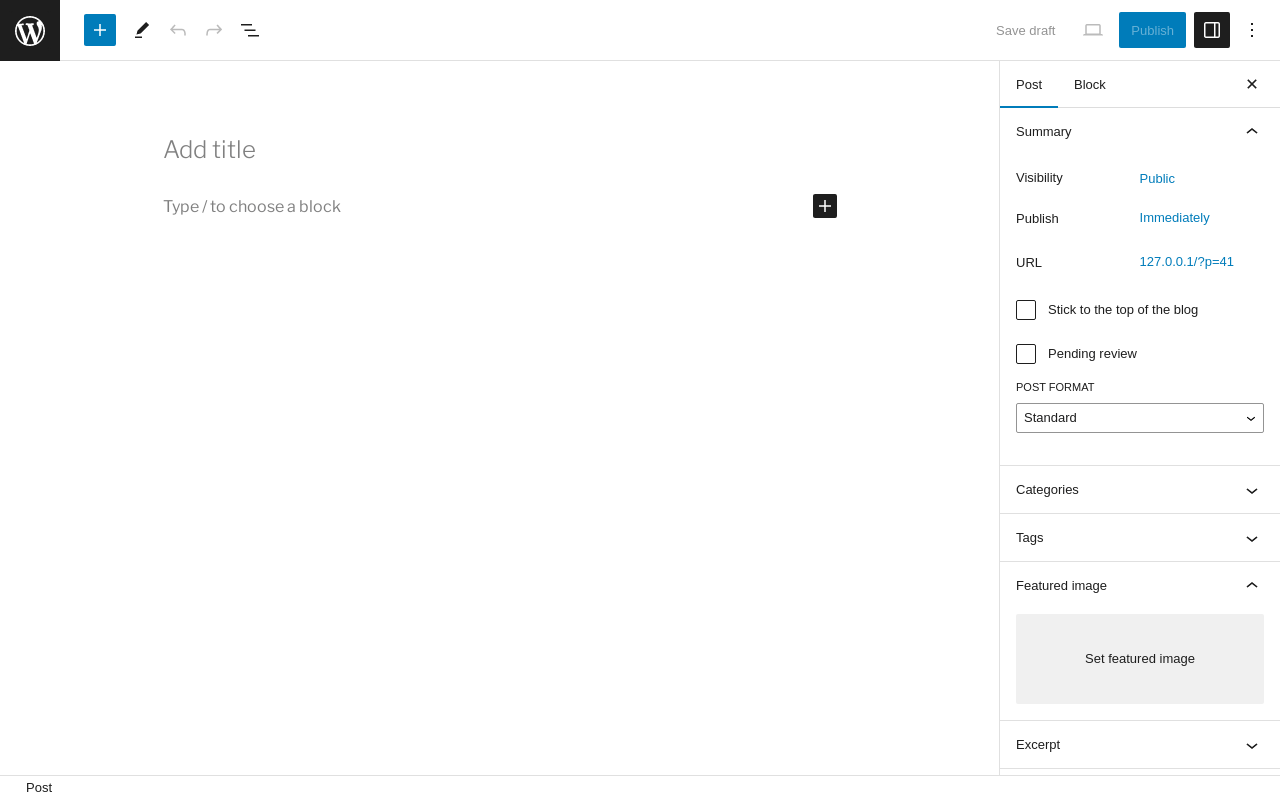Select the Tools pencil icon

tap(142, 30)
